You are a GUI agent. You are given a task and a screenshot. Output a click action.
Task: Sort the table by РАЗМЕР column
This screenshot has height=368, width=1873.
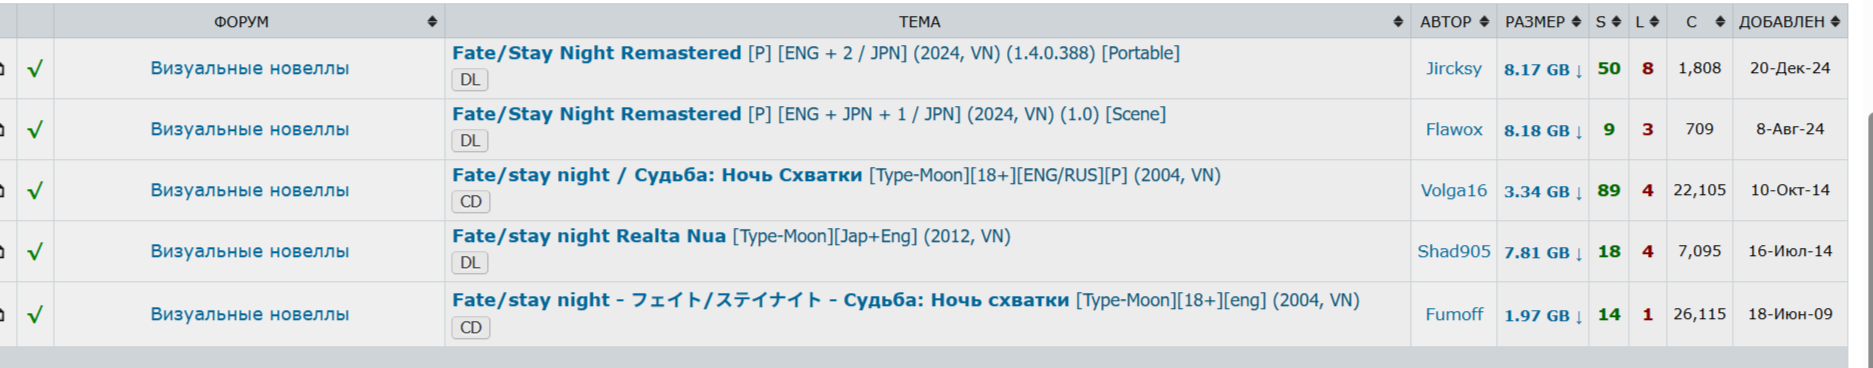(x=1542, y=21)
